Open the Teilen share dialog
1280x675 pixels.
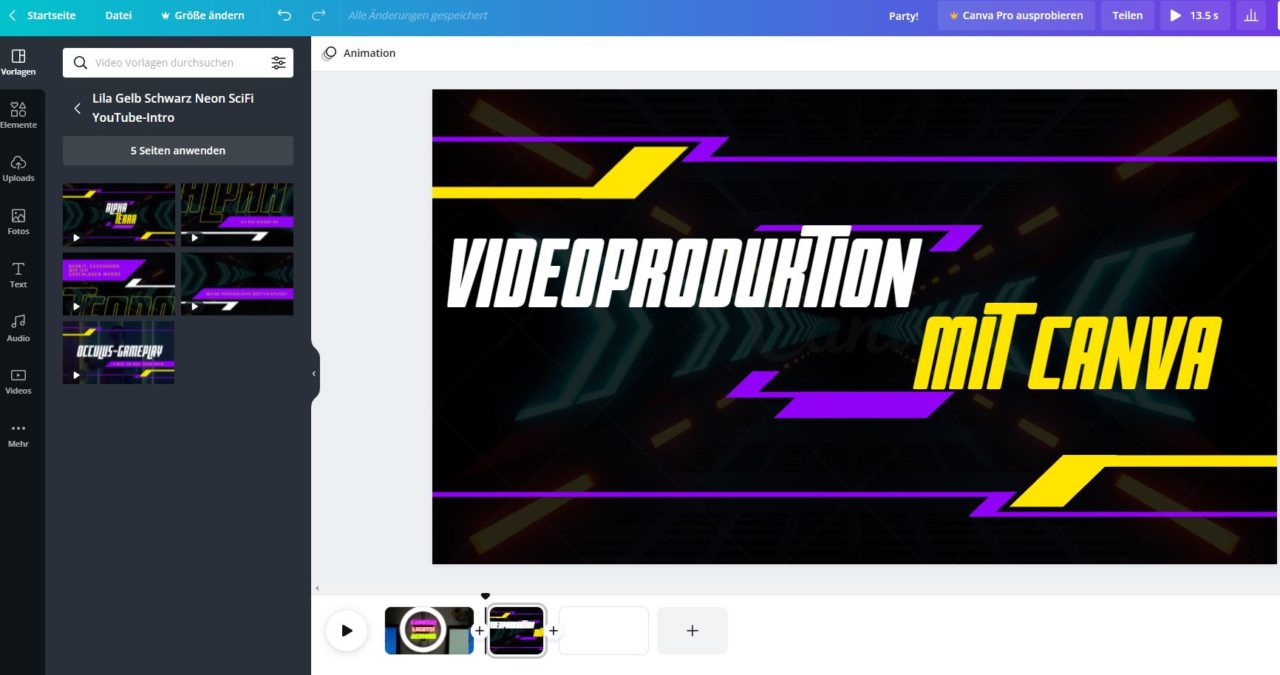1127,16
